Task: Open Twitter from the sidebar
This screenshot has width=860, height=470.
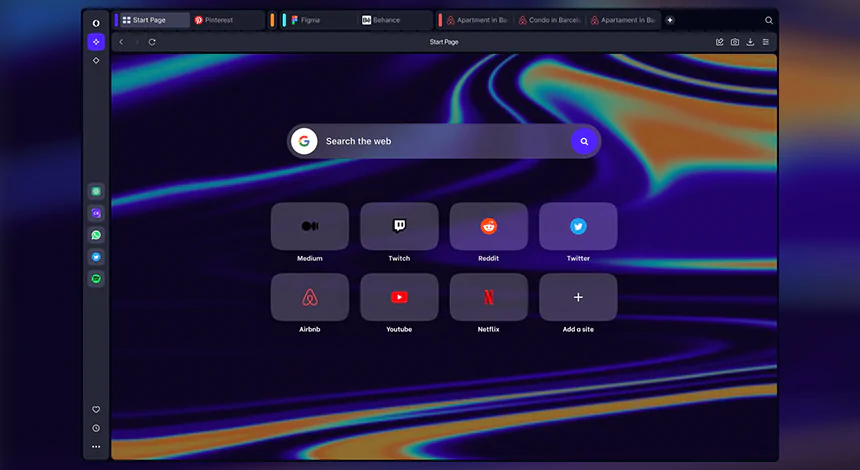Action: point(96,257)
